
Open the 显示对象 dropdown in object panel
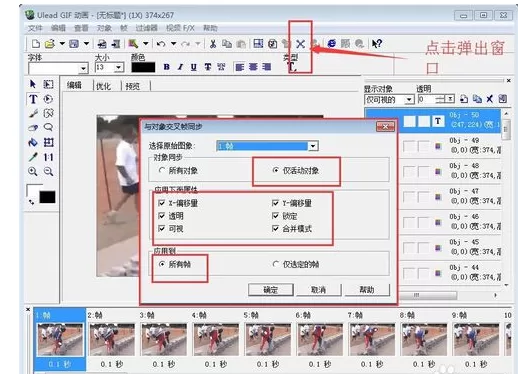pos(409,99)
